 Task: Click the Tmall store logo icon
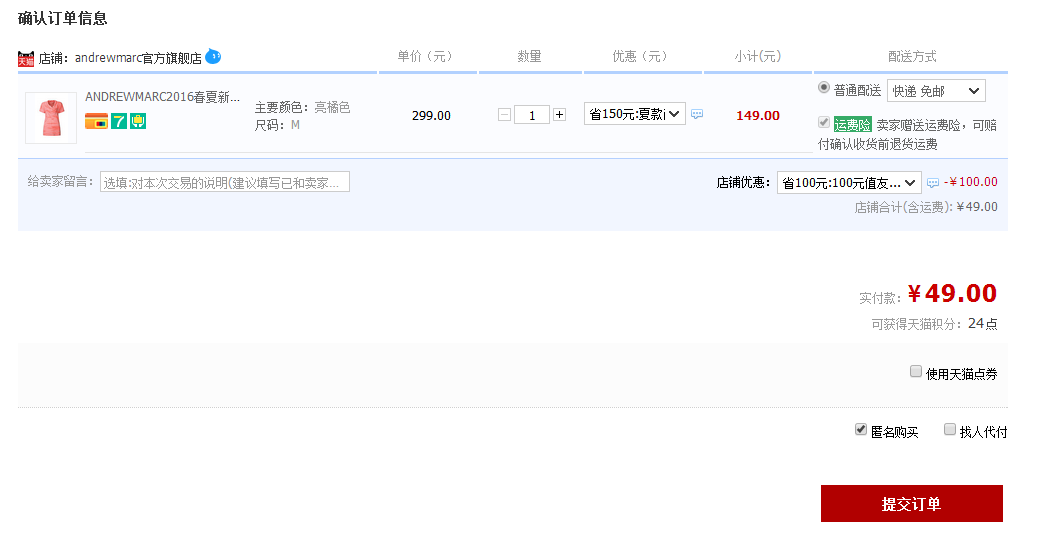point(26,59)
